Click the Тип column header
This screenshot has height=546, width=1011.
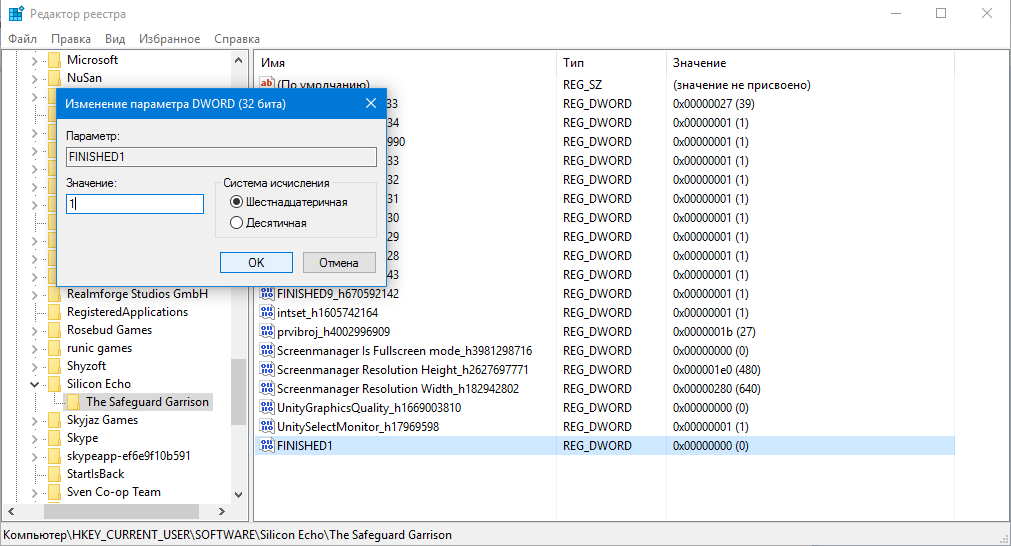[x=611, y=63]
